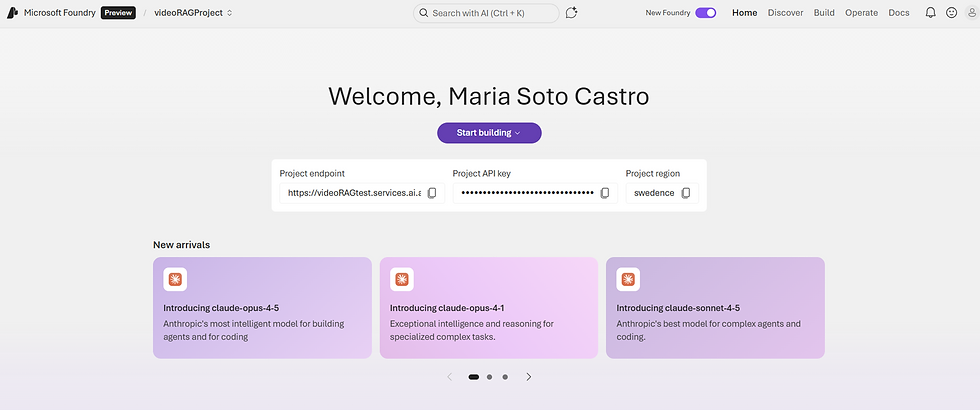This screenshot has height=410, width=980.
Task: Copy the project API key
Action: click(604, 193)
